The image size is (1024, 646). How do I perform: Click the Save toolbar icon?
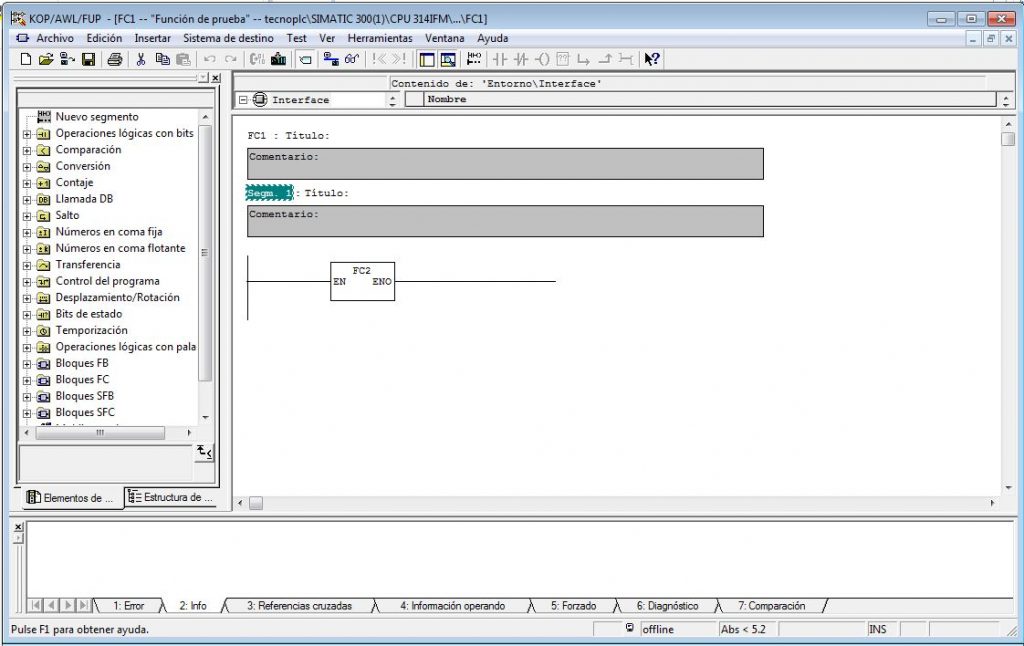tap(88, 59)
